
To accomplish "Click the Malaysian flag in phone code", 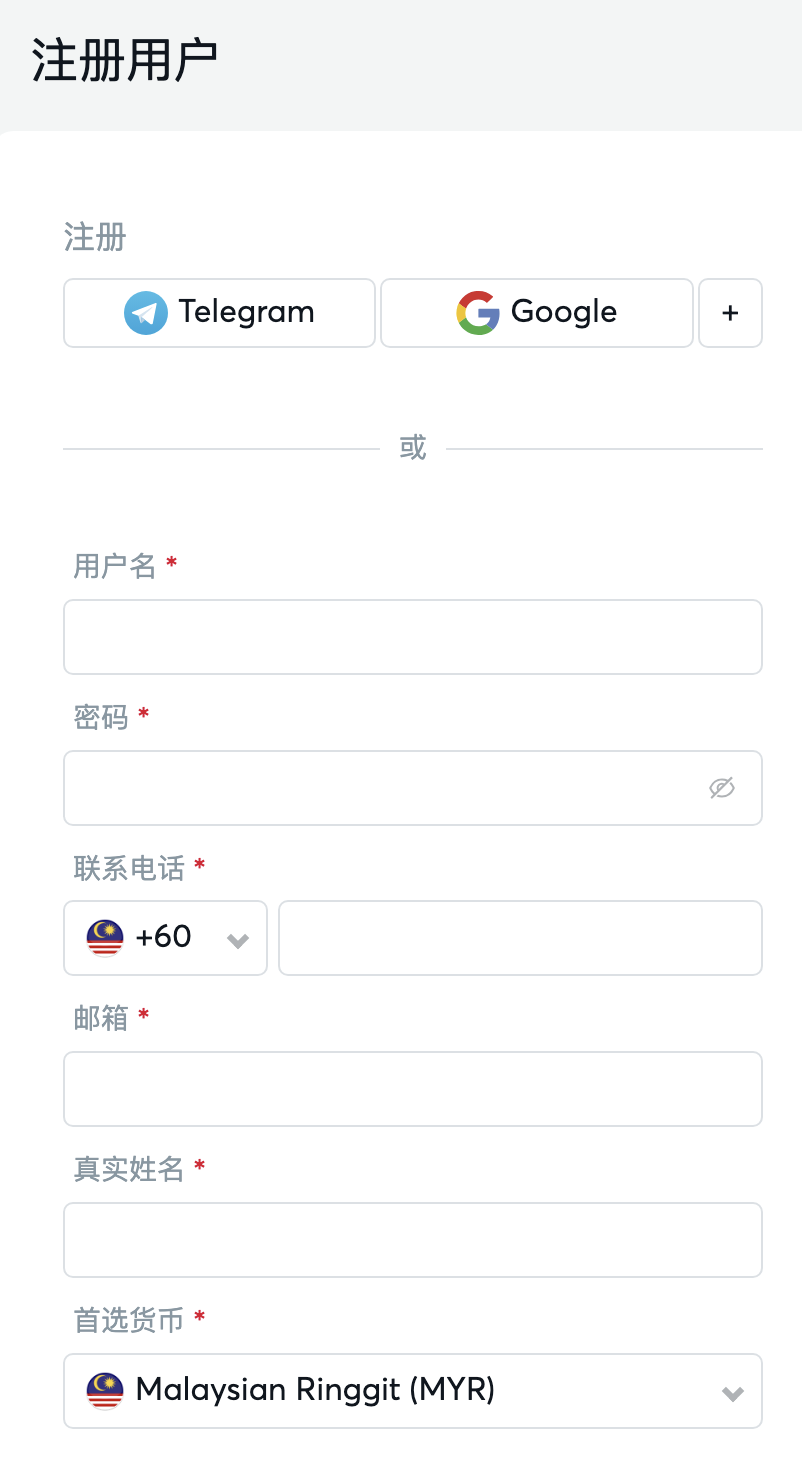I will 105,938.
